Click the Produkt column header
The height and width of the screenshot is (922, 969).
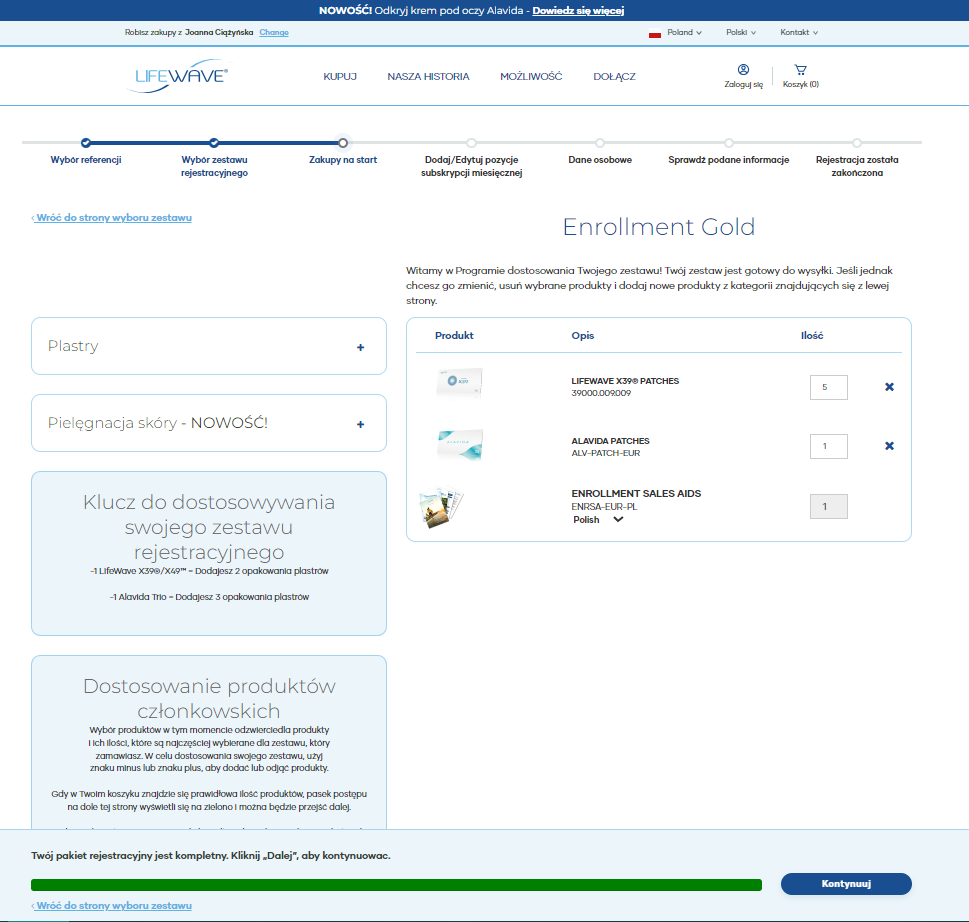454,336
